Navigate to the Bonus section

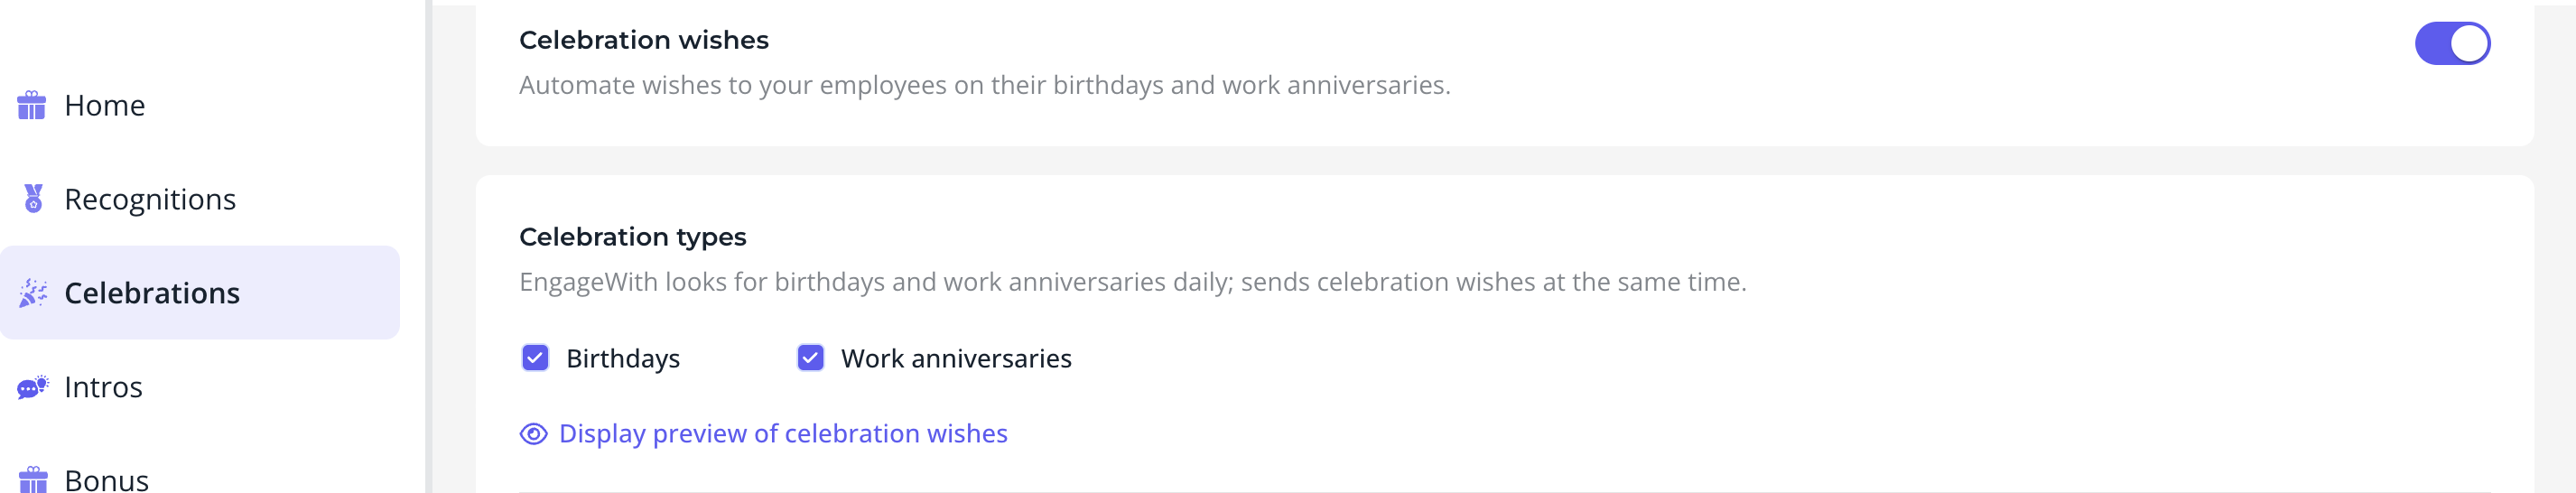(x=200, y=475)
